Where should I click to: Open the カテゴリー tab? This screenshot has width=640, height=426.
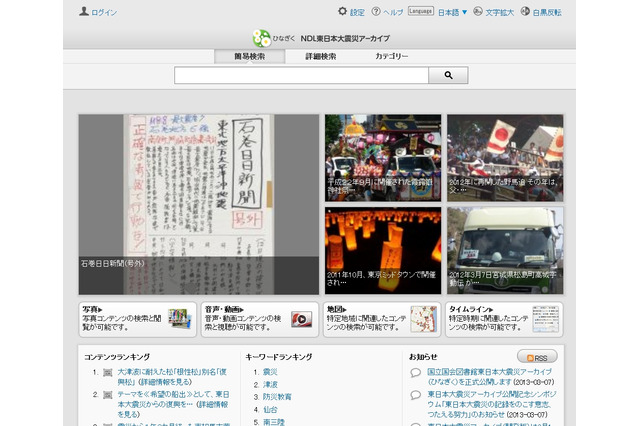(391, 56)
